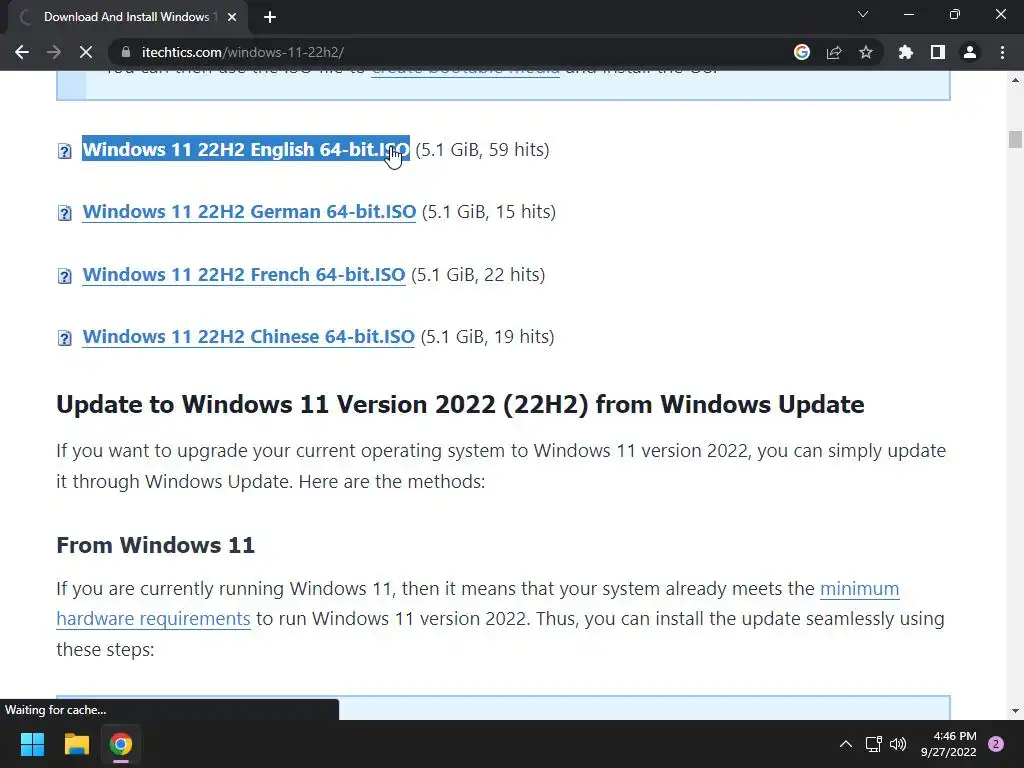This screenshot has width=1024, height=768.
Task: Open the volume tray icon
Action: (898, 744)
